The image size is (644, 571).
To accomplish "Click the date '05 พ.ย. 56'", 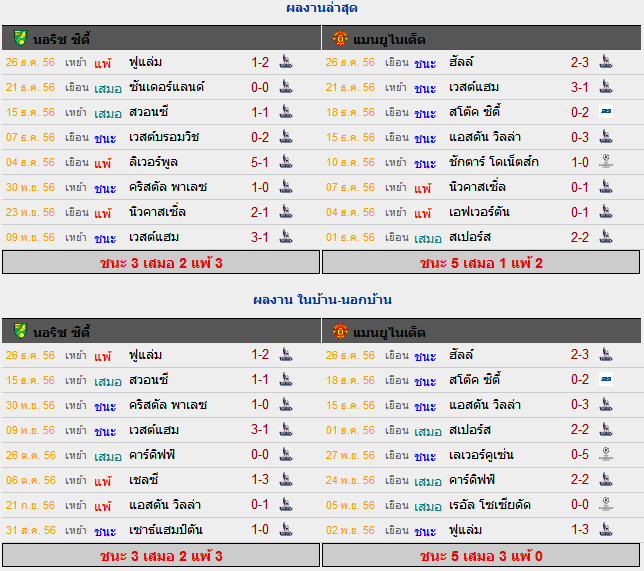I will coord(350,505).
